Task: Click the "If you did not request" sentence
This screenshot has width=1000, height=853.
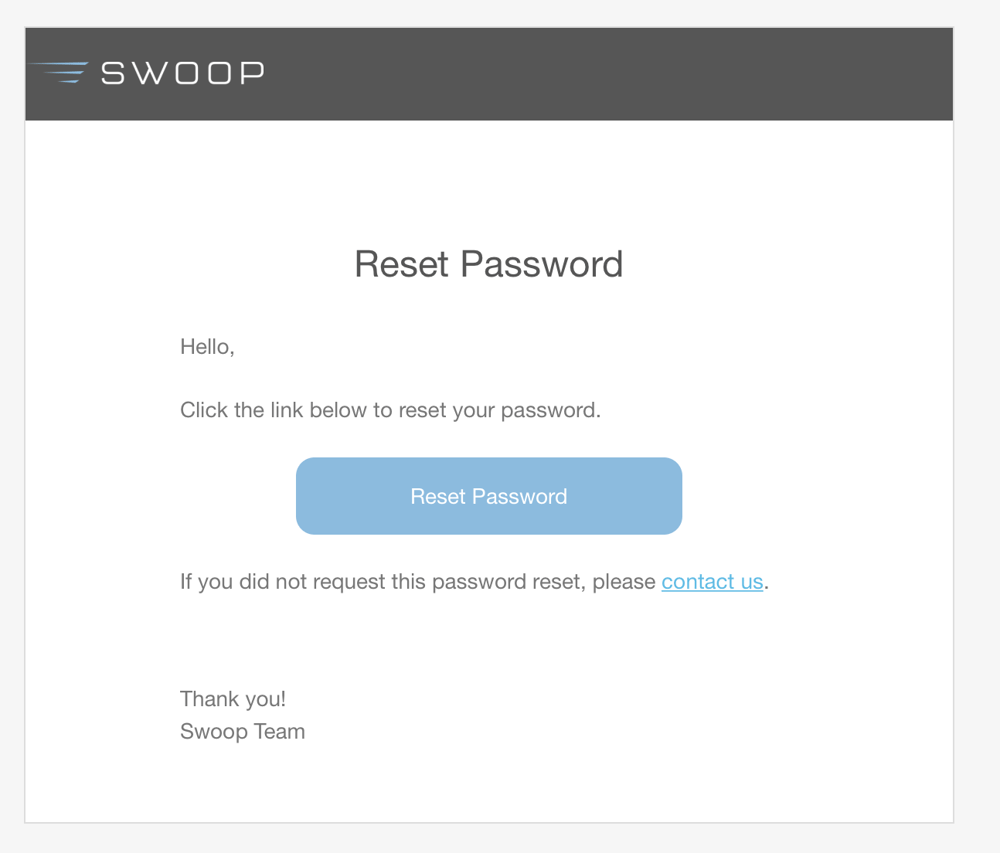Action: tap(418, 581)
